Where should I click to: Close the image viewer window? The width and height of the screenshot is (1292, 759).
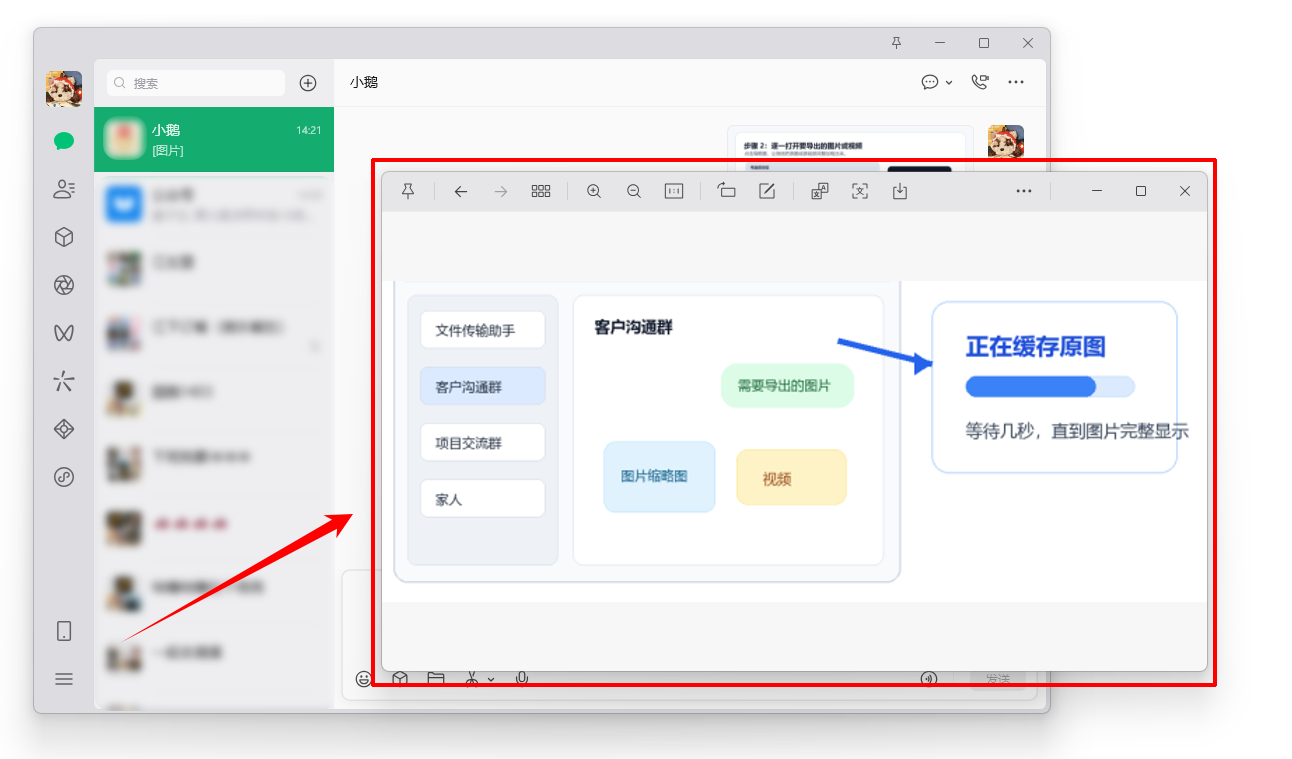pos(1185,191)
